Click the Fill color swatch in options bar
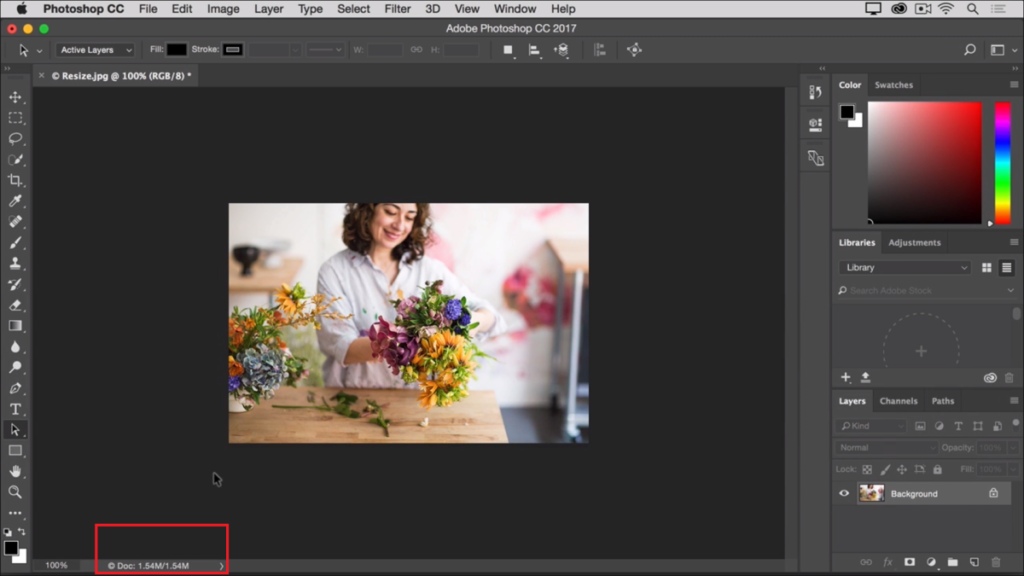 (x=177, y=49)
